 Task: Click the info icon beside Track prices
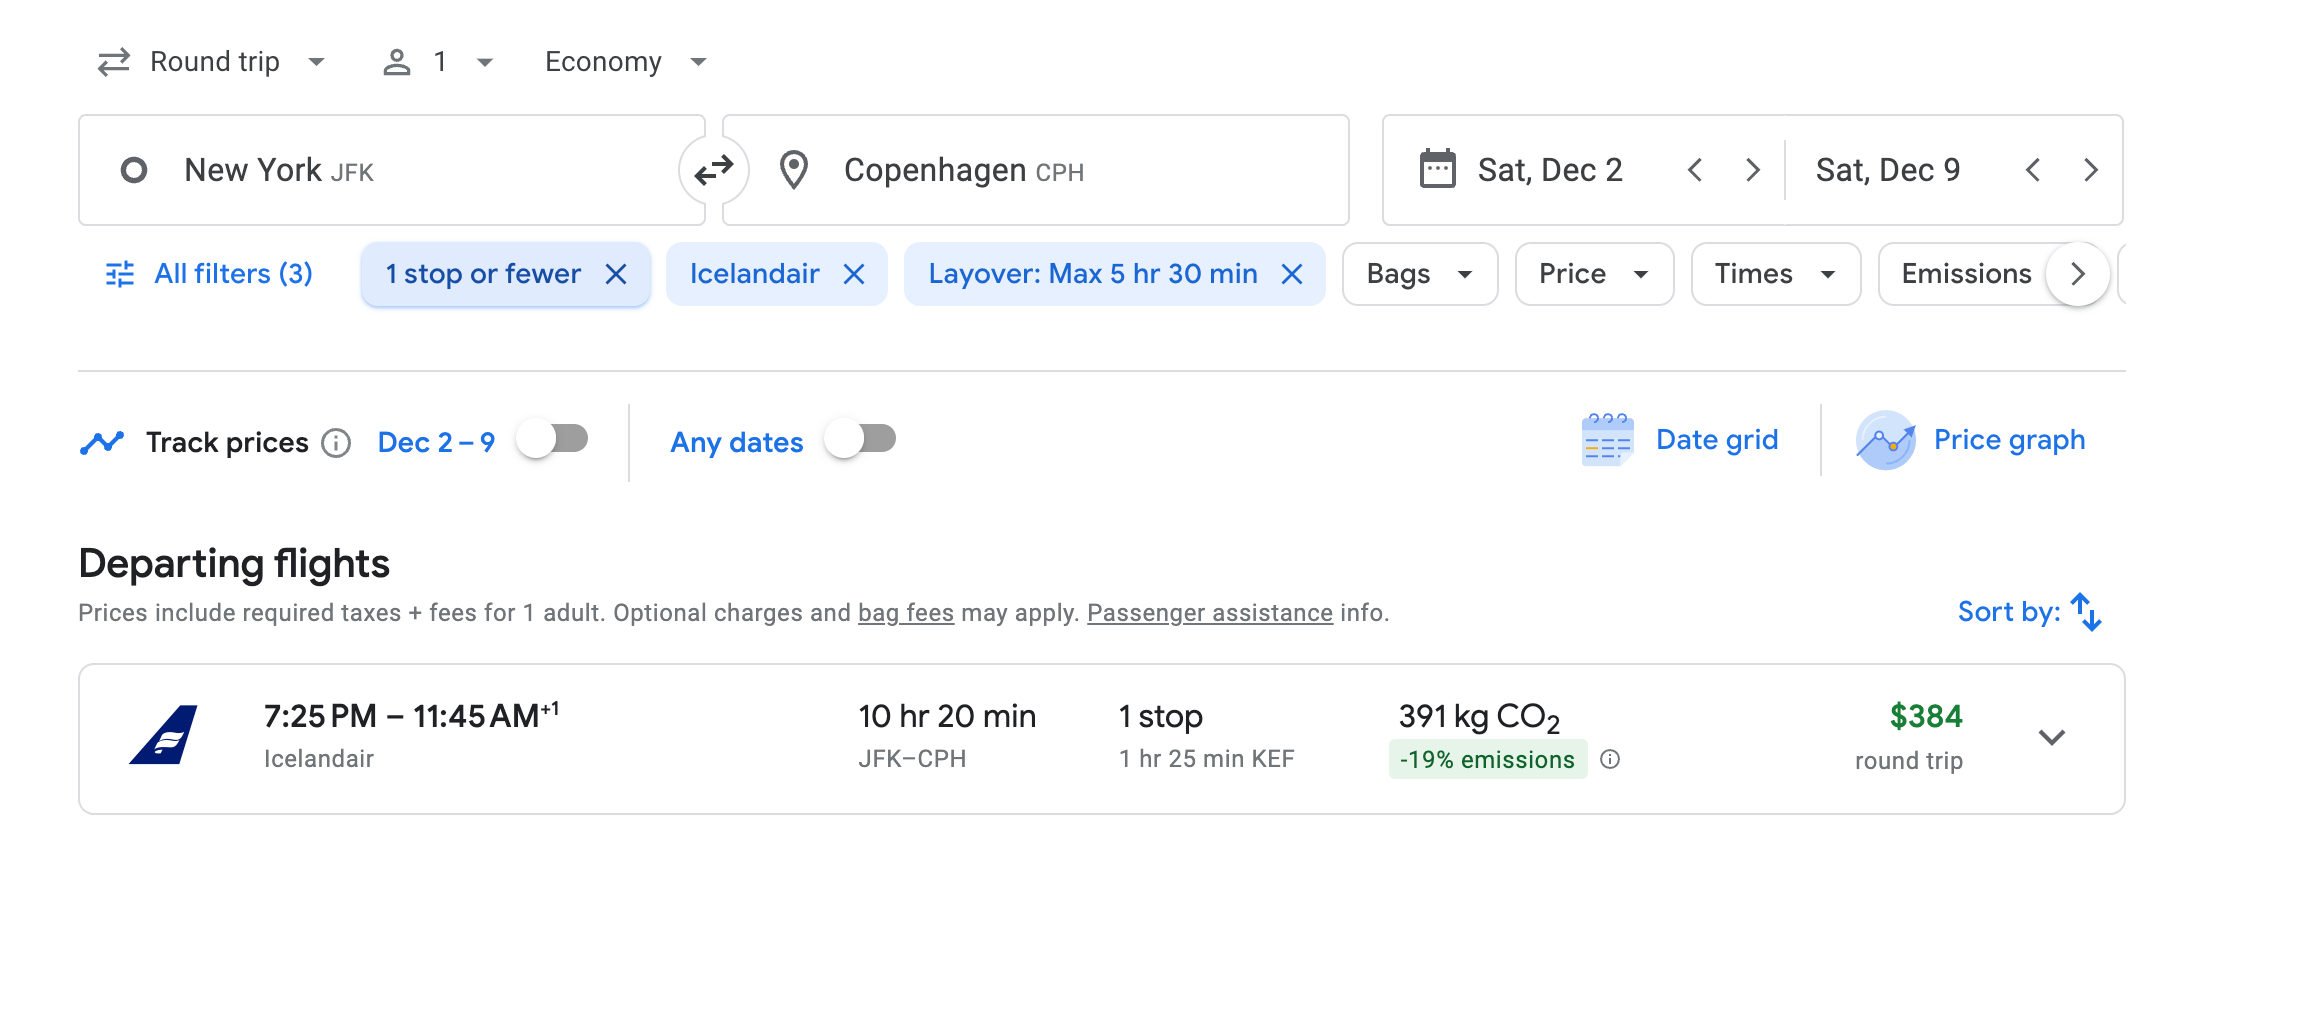336,443
